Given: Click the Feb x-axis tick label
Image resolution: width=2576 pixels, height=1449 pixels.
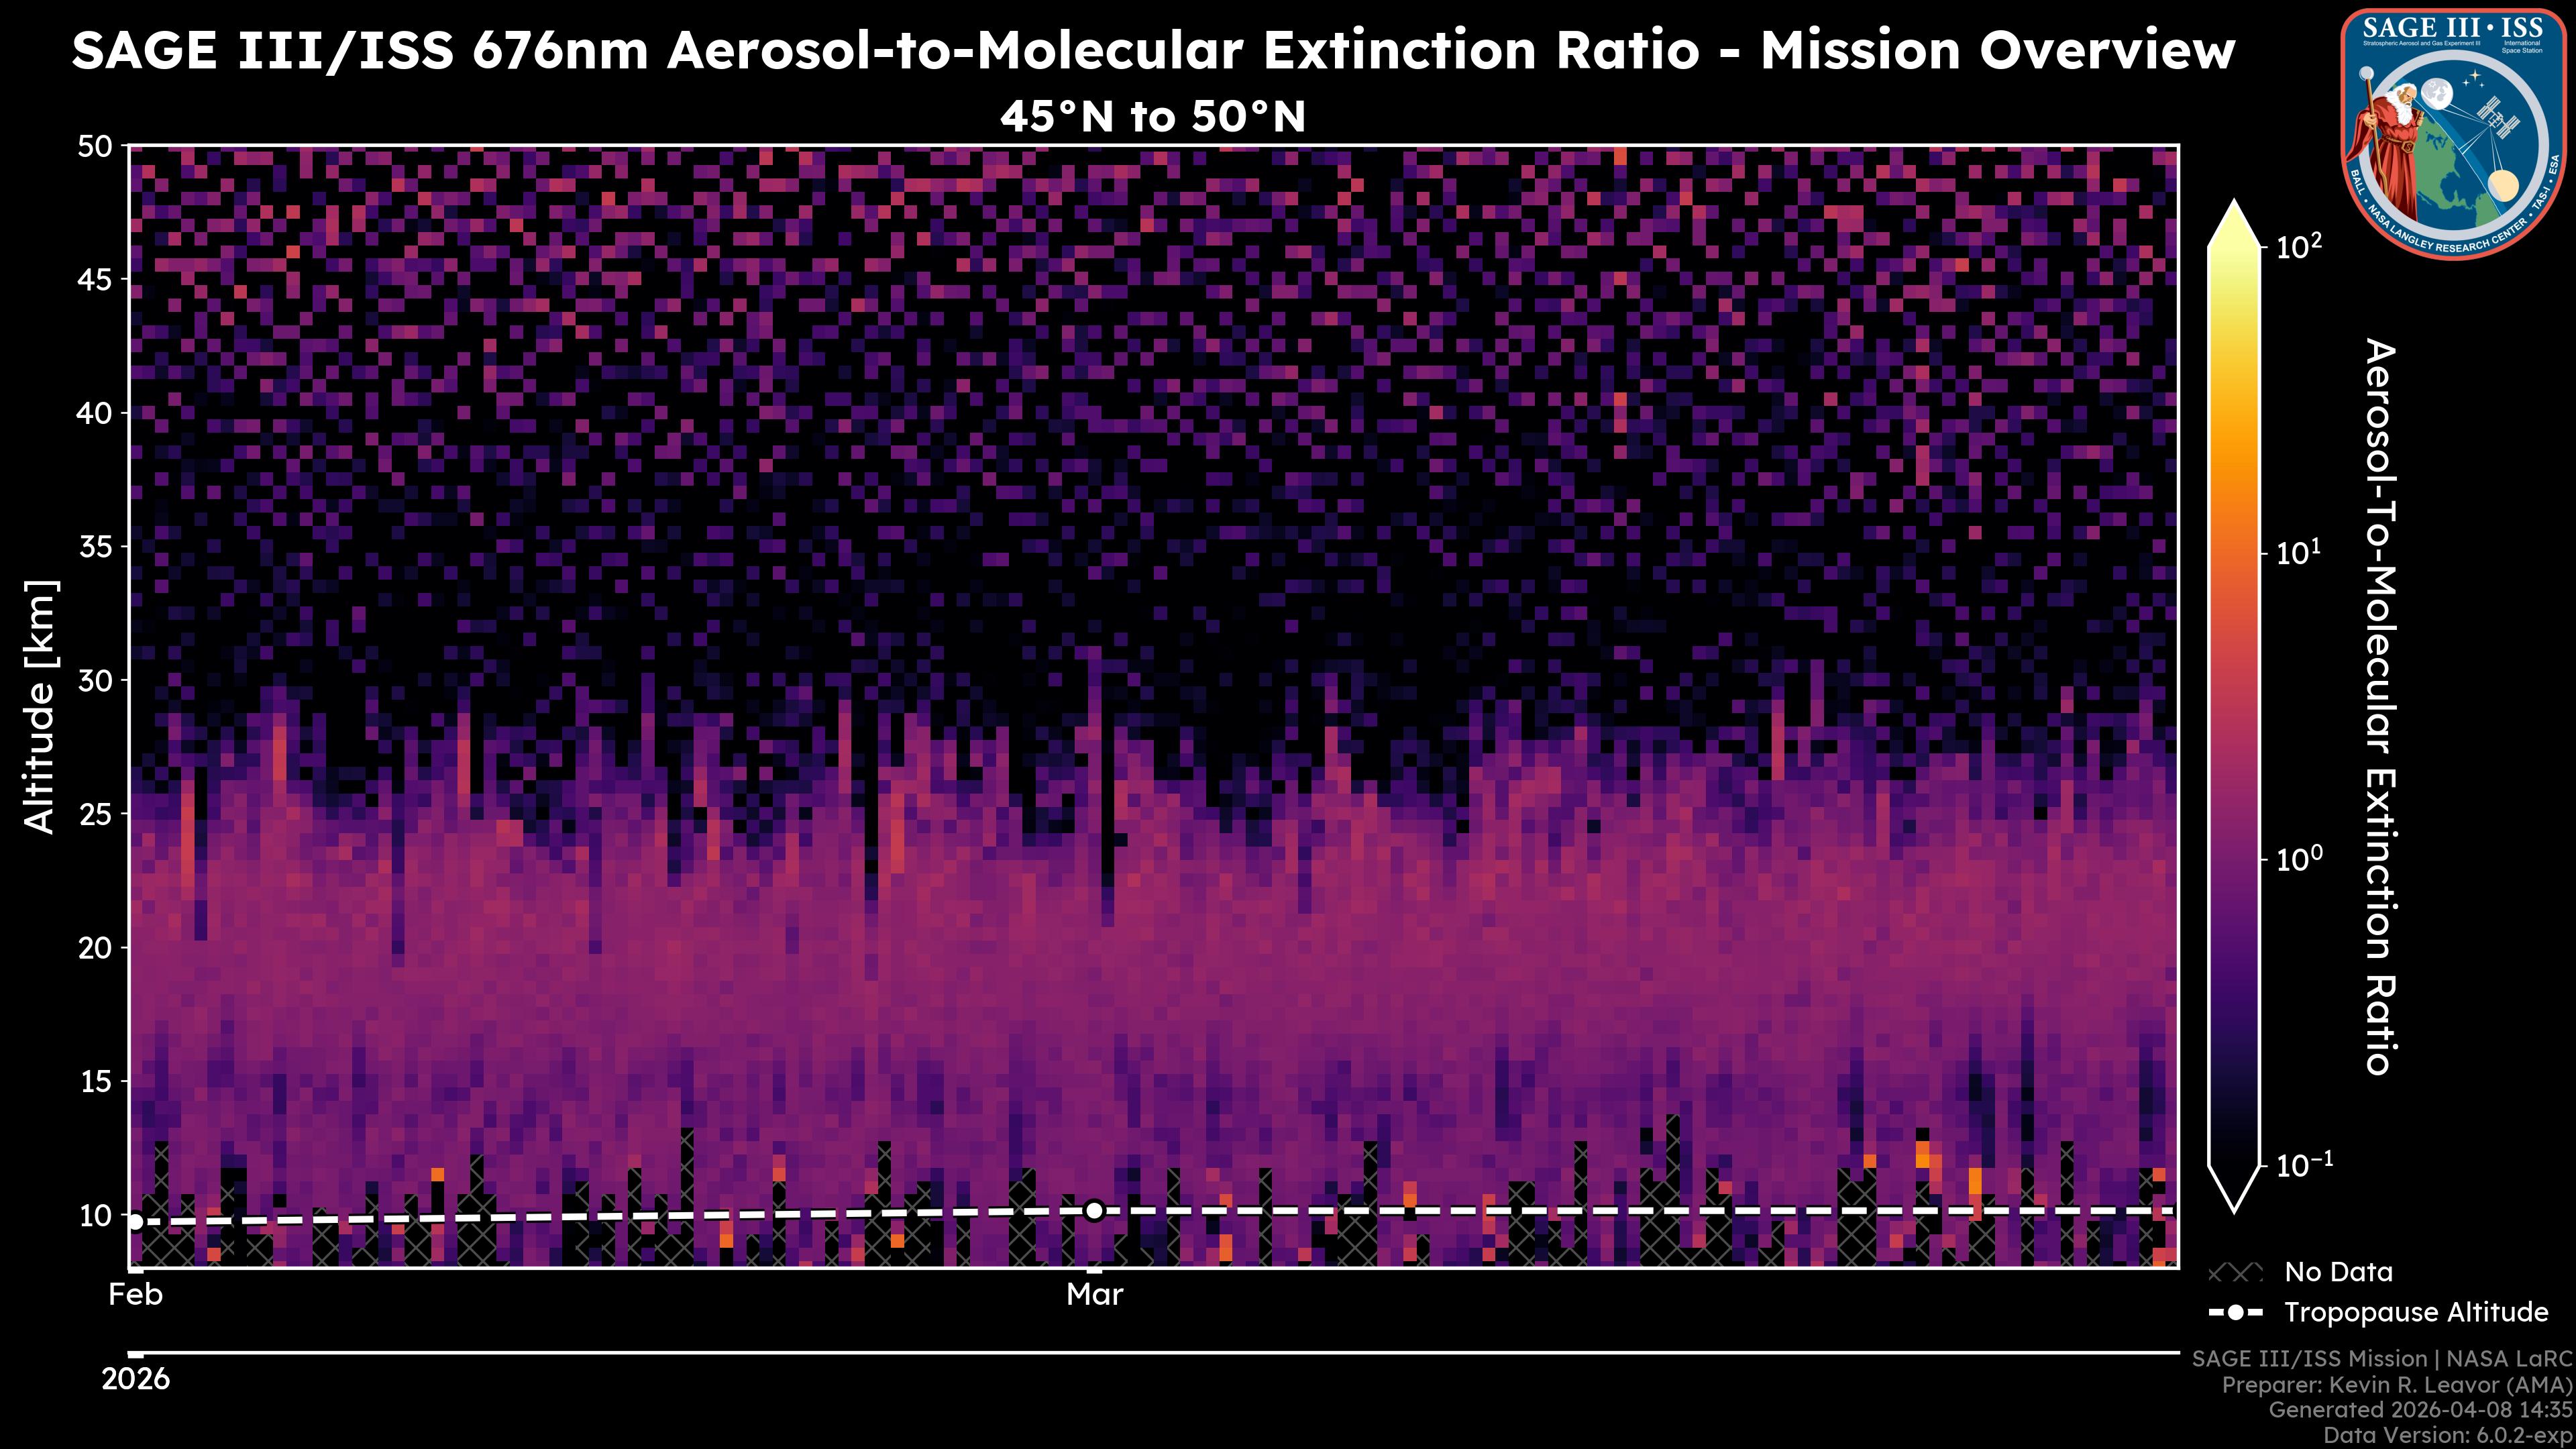Looking at the screenshot, I should (x=135, y=1295).
